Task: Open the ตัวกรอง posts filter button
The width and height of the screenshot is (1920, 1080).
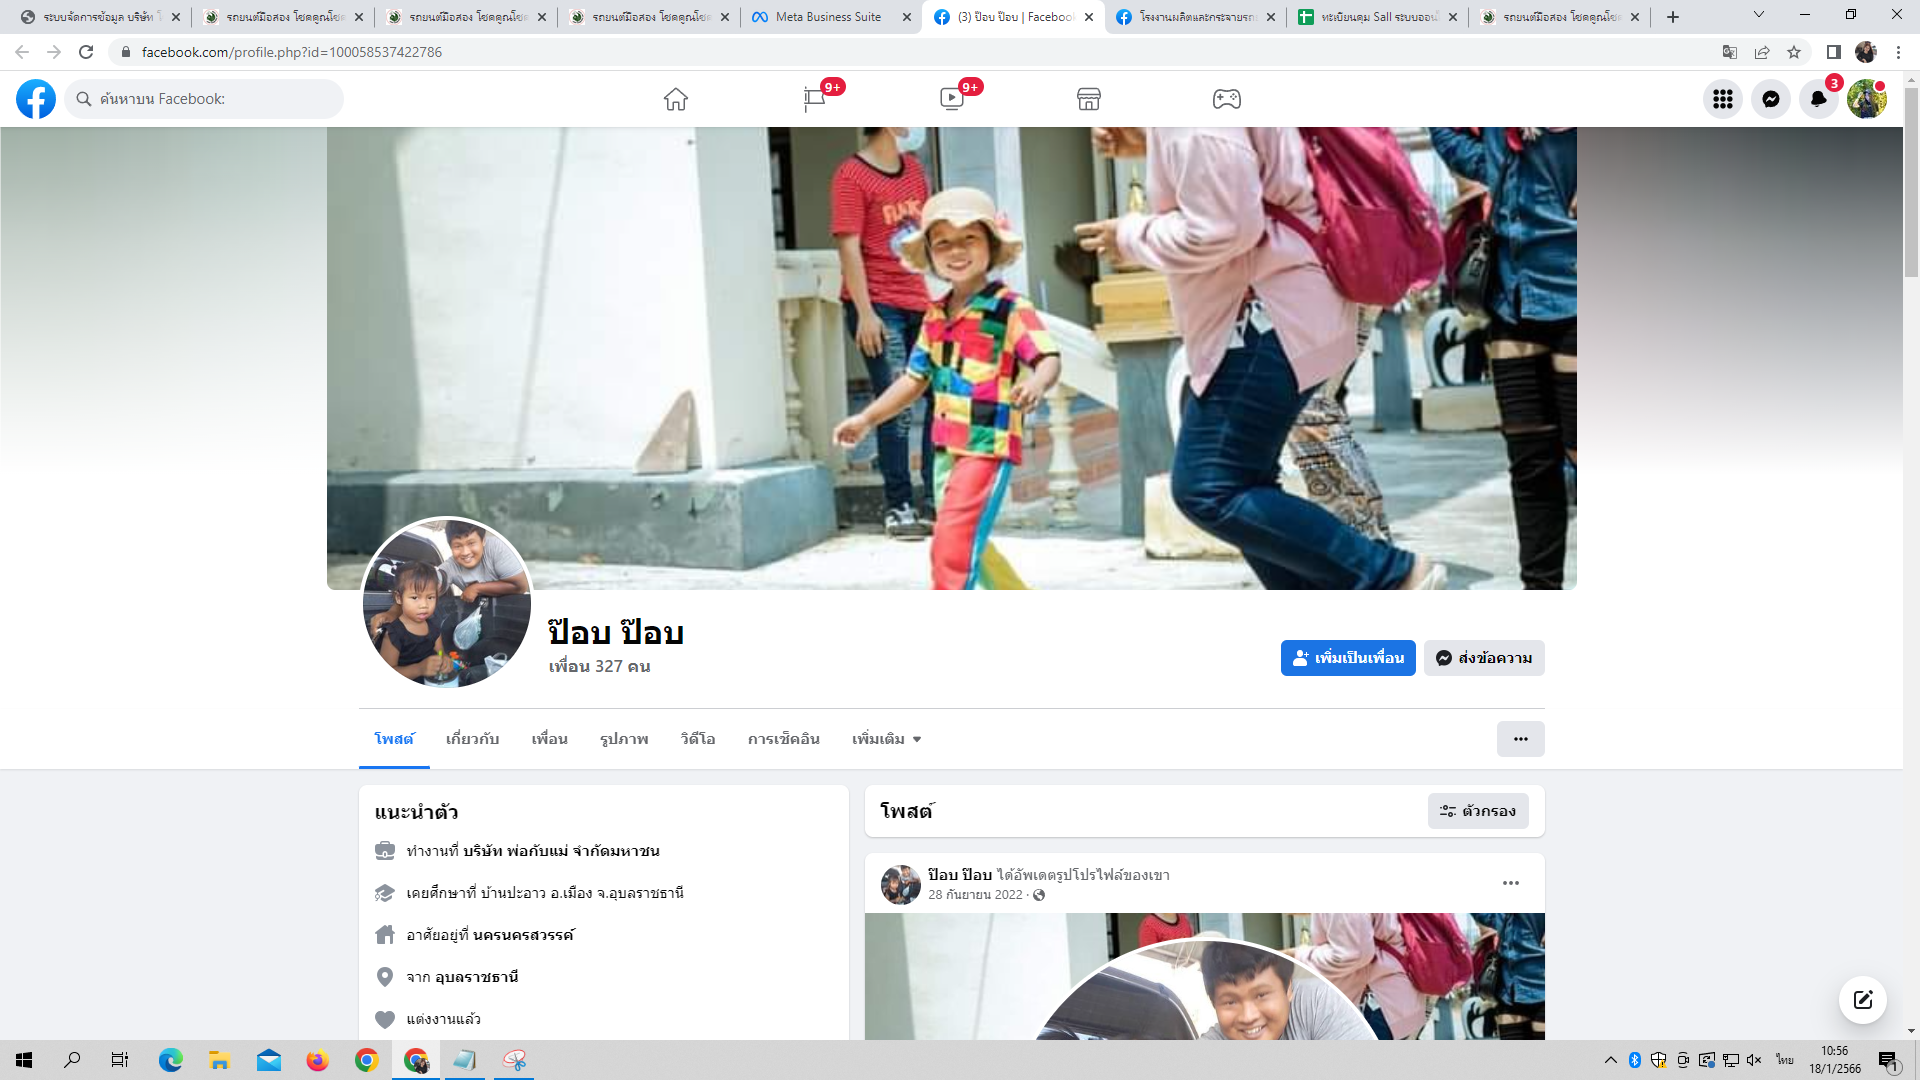Action: click(x=1478, y=811)
